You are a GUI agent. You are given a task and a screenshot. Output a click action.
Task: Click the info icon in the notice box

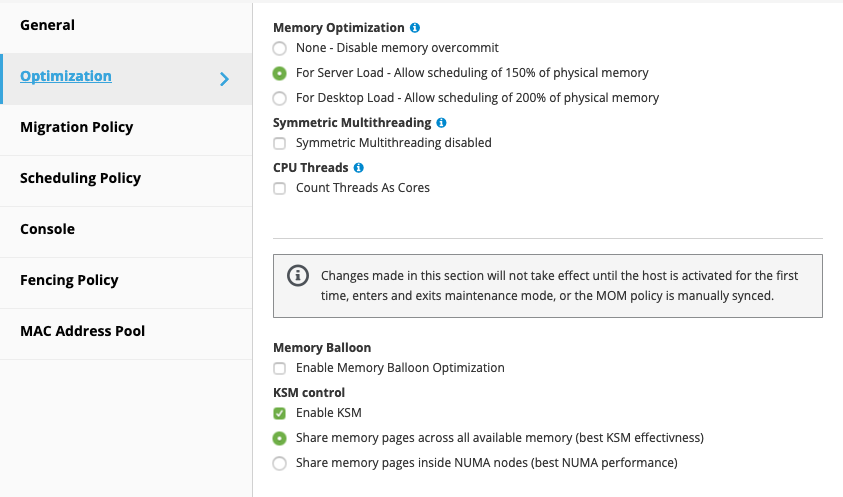[x=298, y=275]
